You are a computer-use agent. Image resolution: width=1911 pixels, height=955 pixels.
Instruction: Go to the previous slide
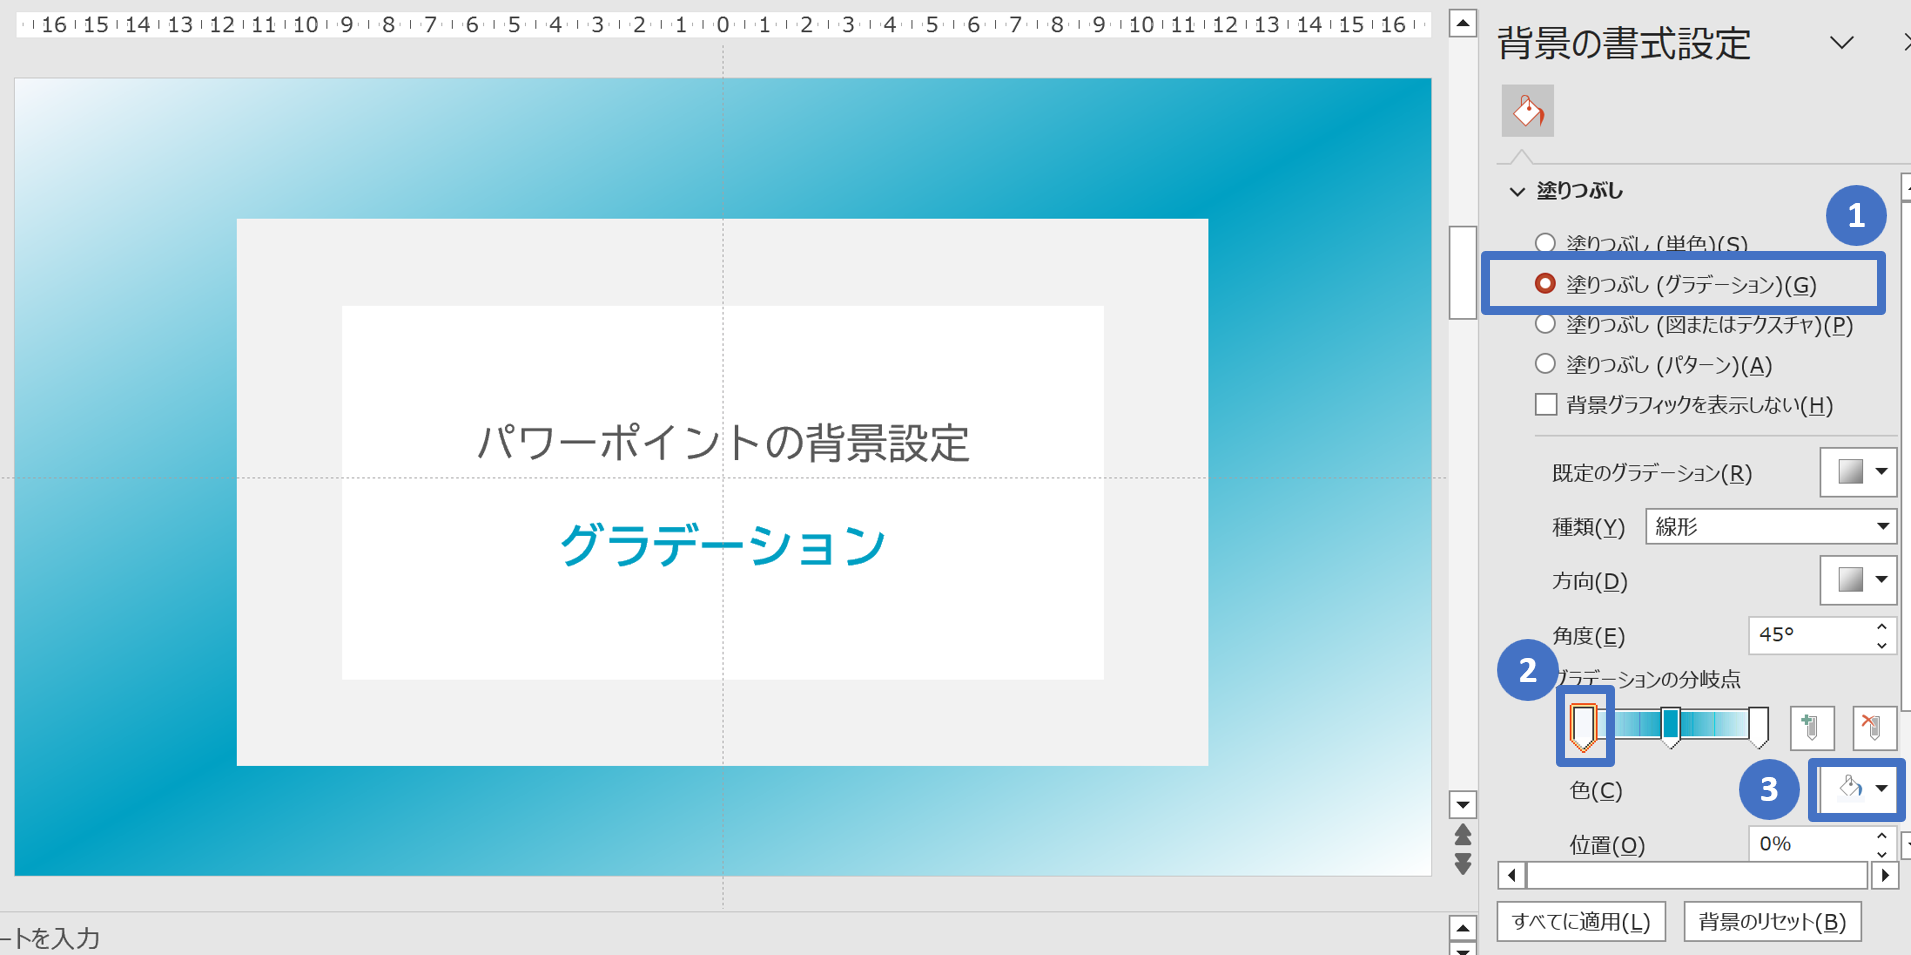(1463, 835)
